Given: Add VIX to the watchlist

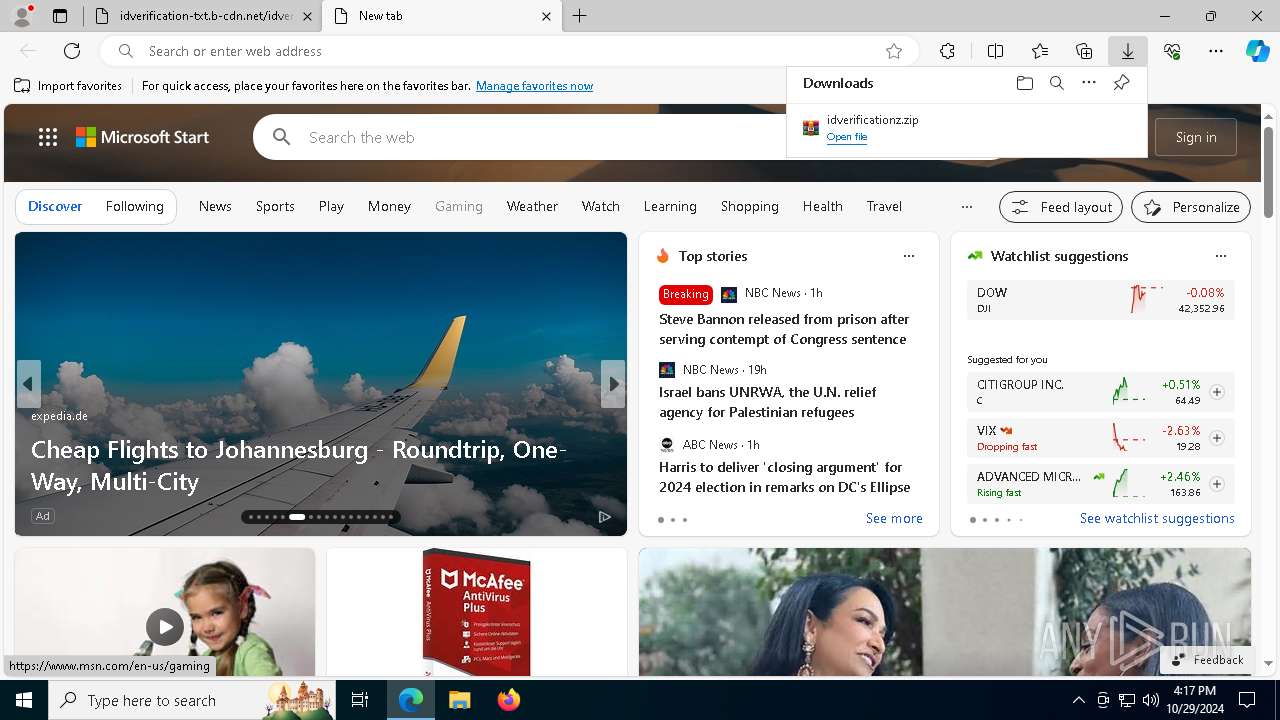Looking at the screenshot, I should point(1216,438).
